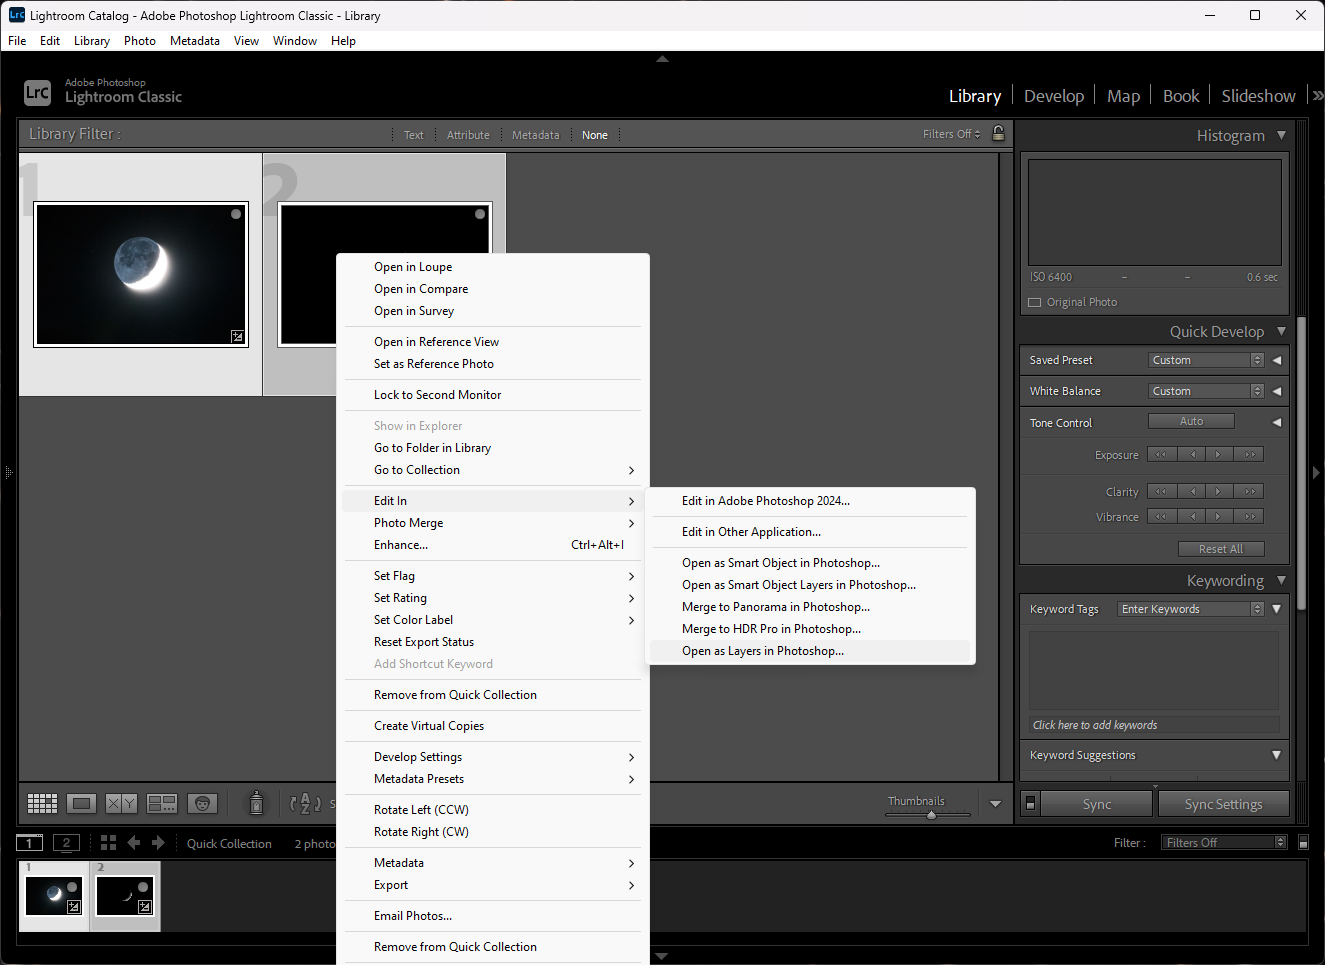The height and width of the screenshot is (965, 1325).
Task: Switch to the Map module
Action: [1123, 96]
